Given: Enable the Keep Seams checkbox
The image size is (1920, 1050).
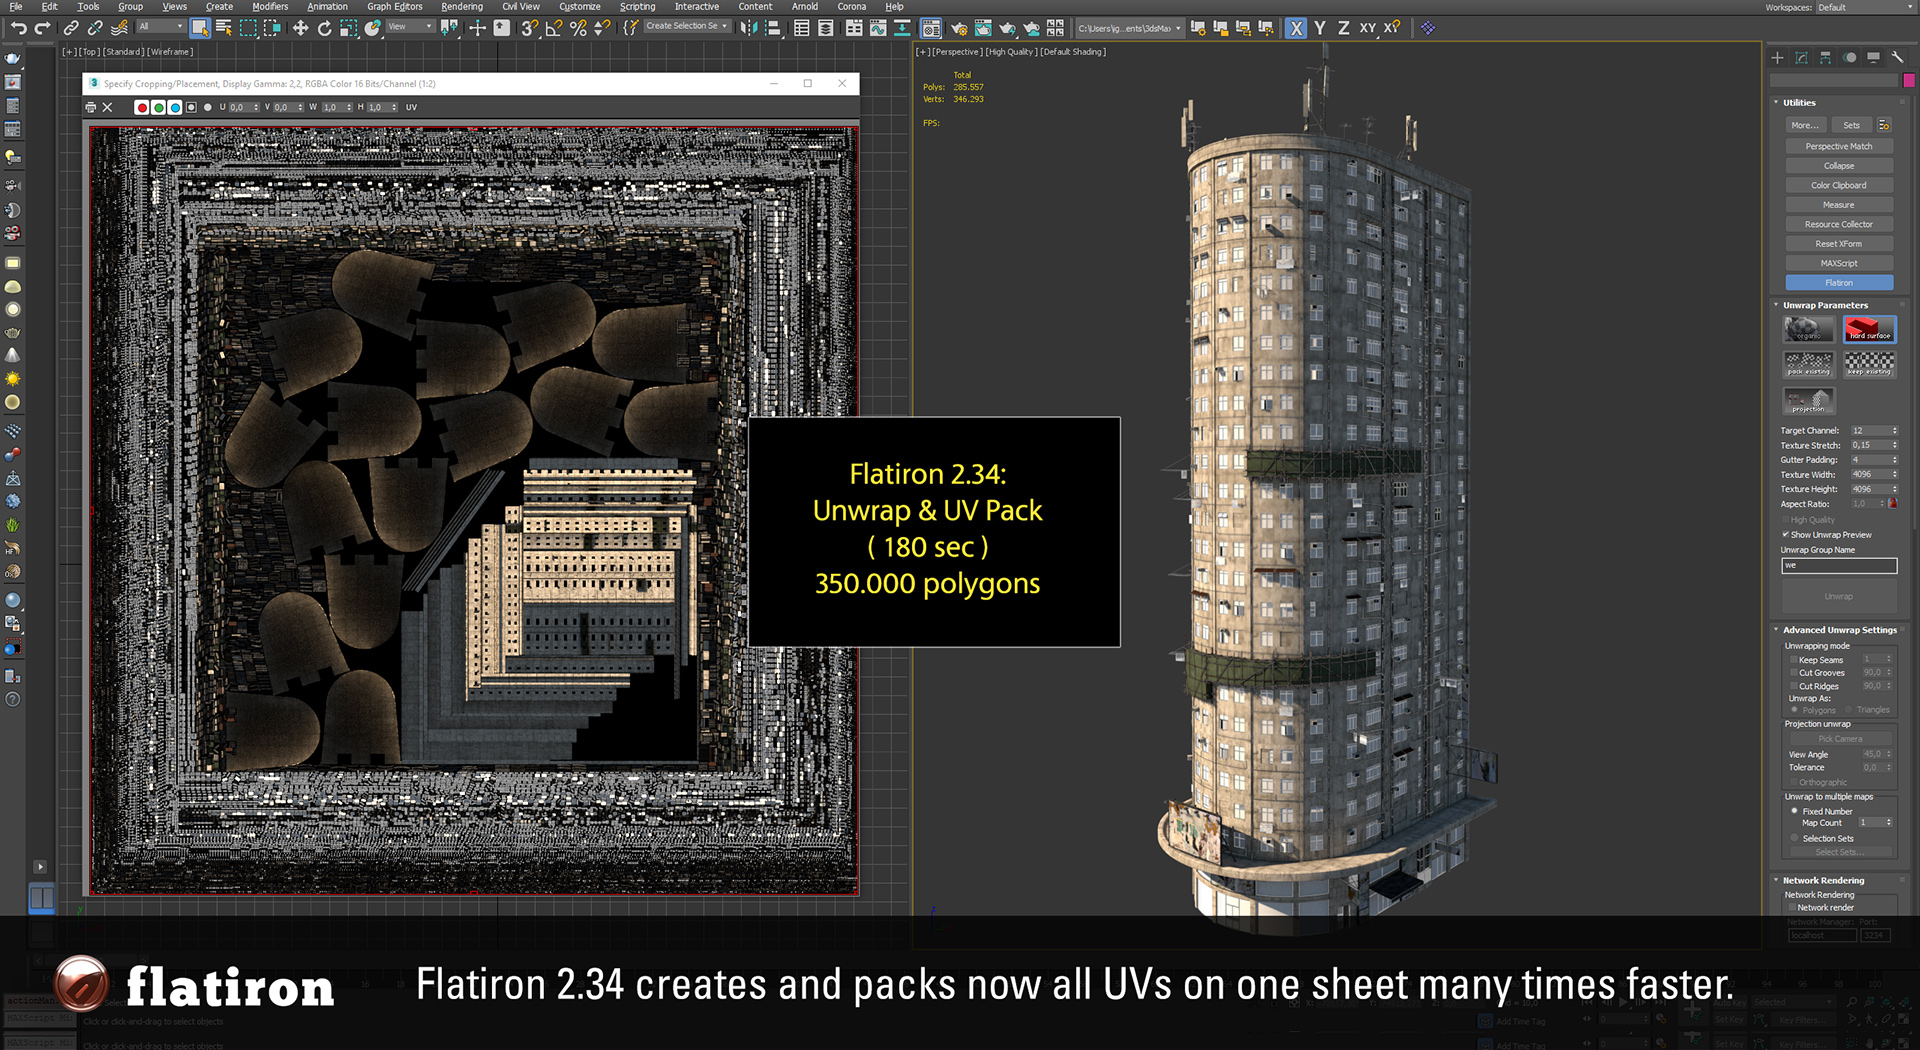Looking at the screenshot, I should point(1794,660).
